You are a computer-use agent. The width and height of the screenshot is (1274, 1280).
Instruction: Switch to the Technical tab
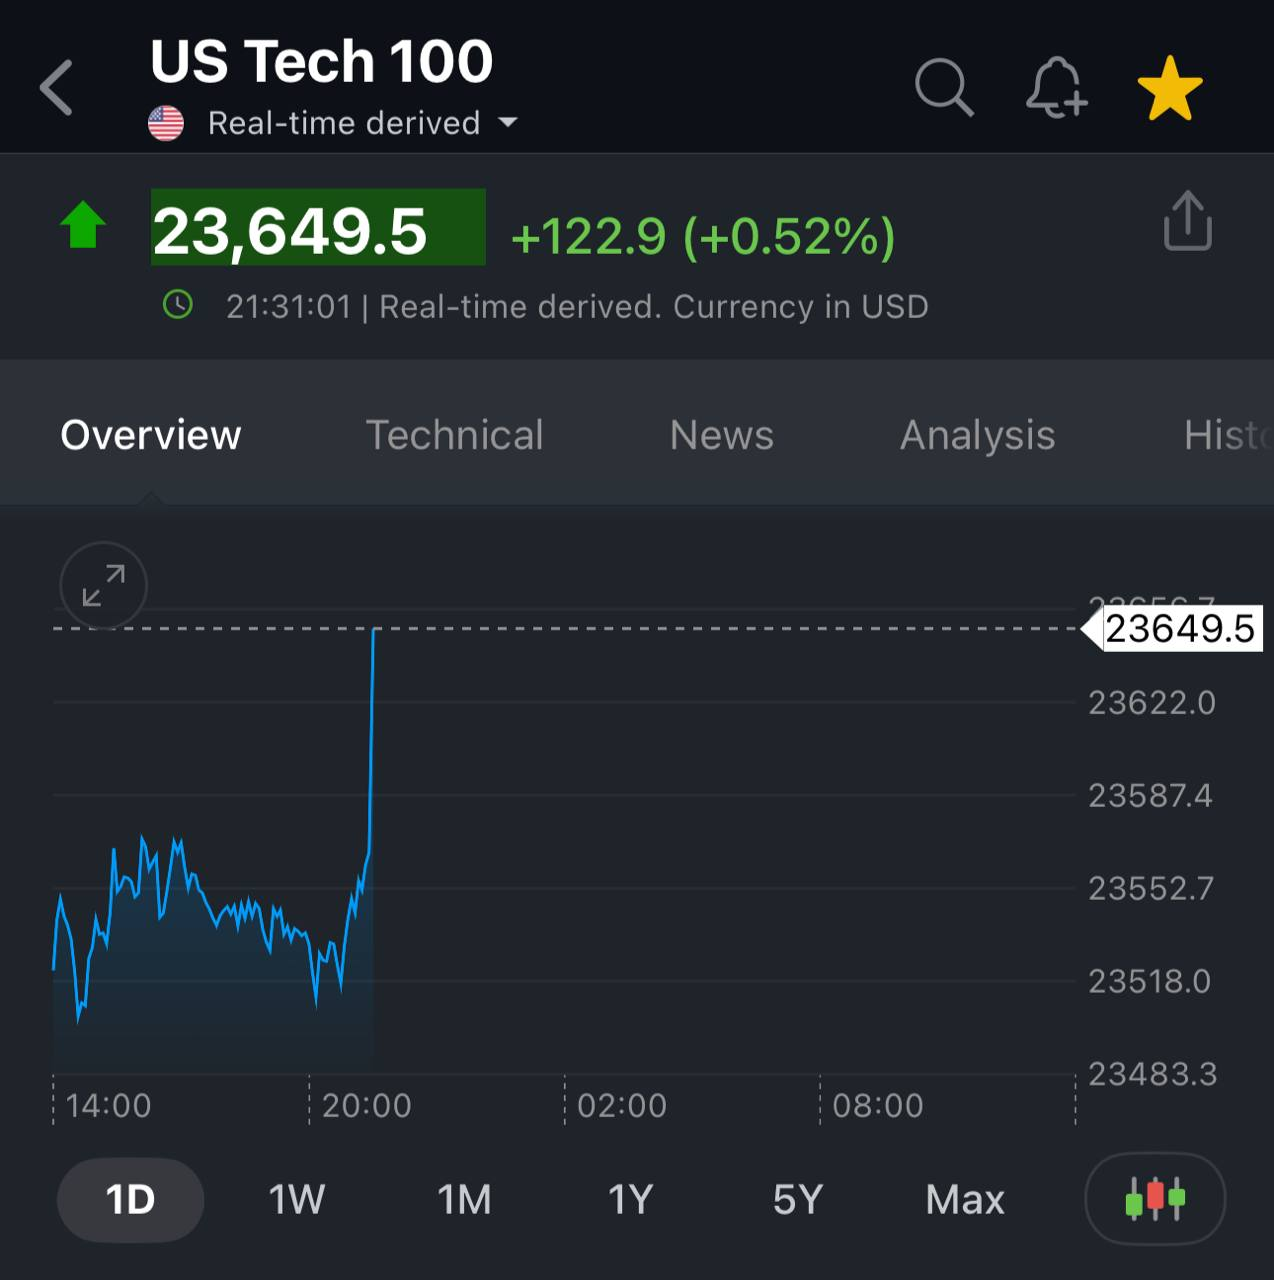click(x=454, y=435)
